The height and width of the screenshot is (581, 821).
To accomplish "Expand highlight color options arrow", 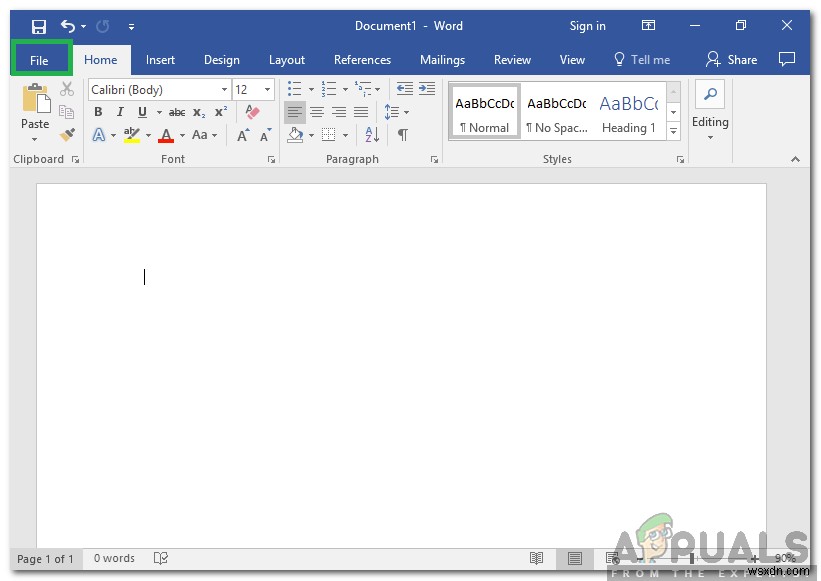I will (149, 136).
